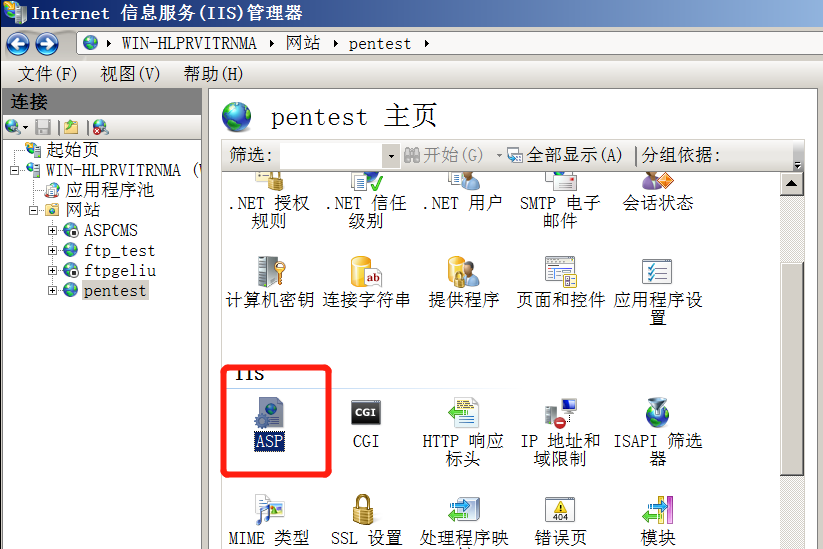Click the save disk icon in 连接 toolbar
This screenshot has height=549, width=823.
pos(43,127)
